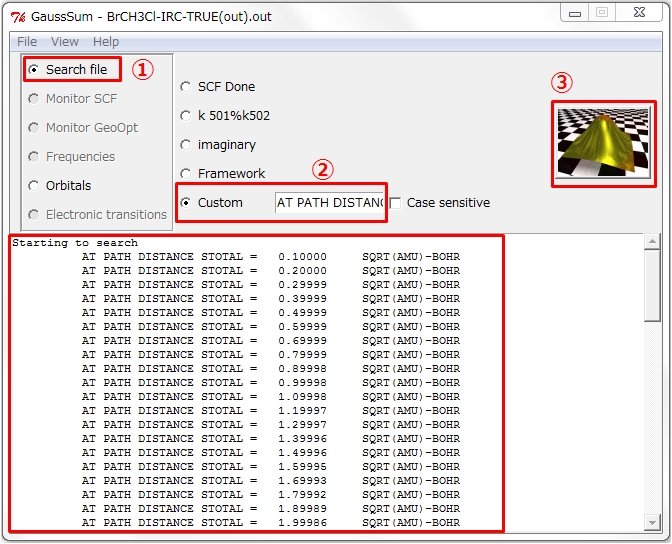The width and height of the screenshot is (672, 544).
Task: Click the GaussSum title bar logo icon
Action: click(x=18, y=17)
